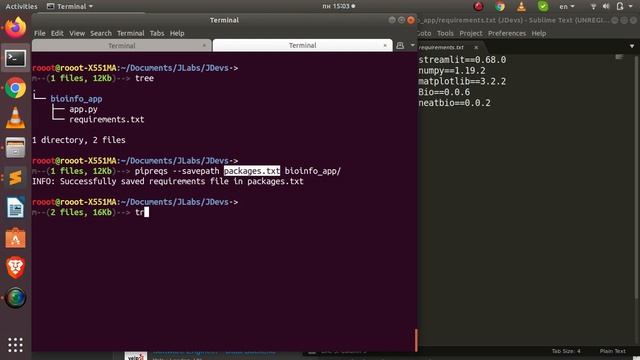Viewport: 640px width, 360px height.
Task: Open Sublime Text Goto menu
Action: (x=424, y=33)
